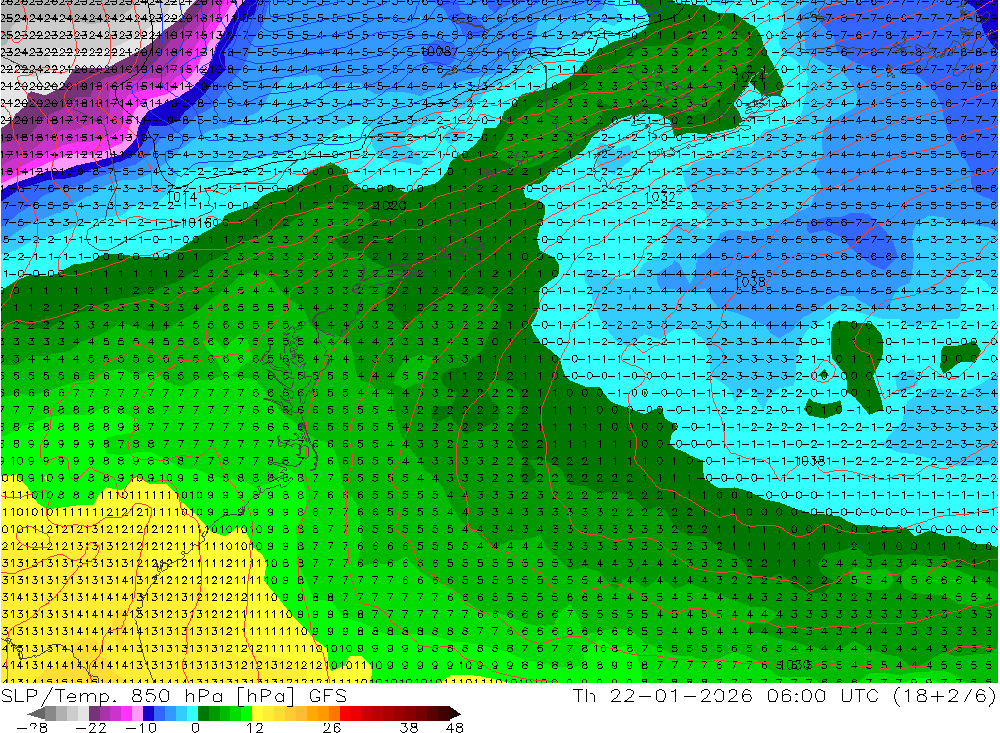Click the dark green swatch at legend value 0
Viewport: 1000px width, 733px height.
click(x=203, y=714)
